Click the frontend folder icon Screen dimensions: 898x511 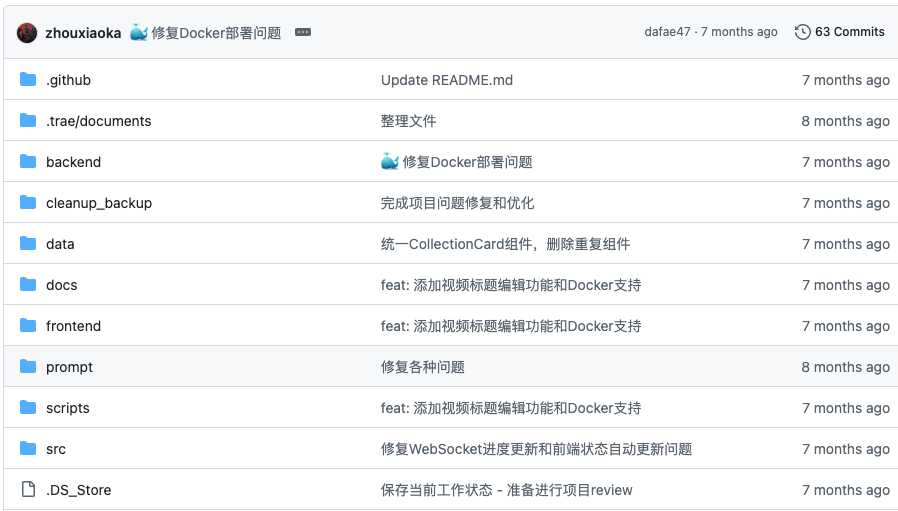28,325
